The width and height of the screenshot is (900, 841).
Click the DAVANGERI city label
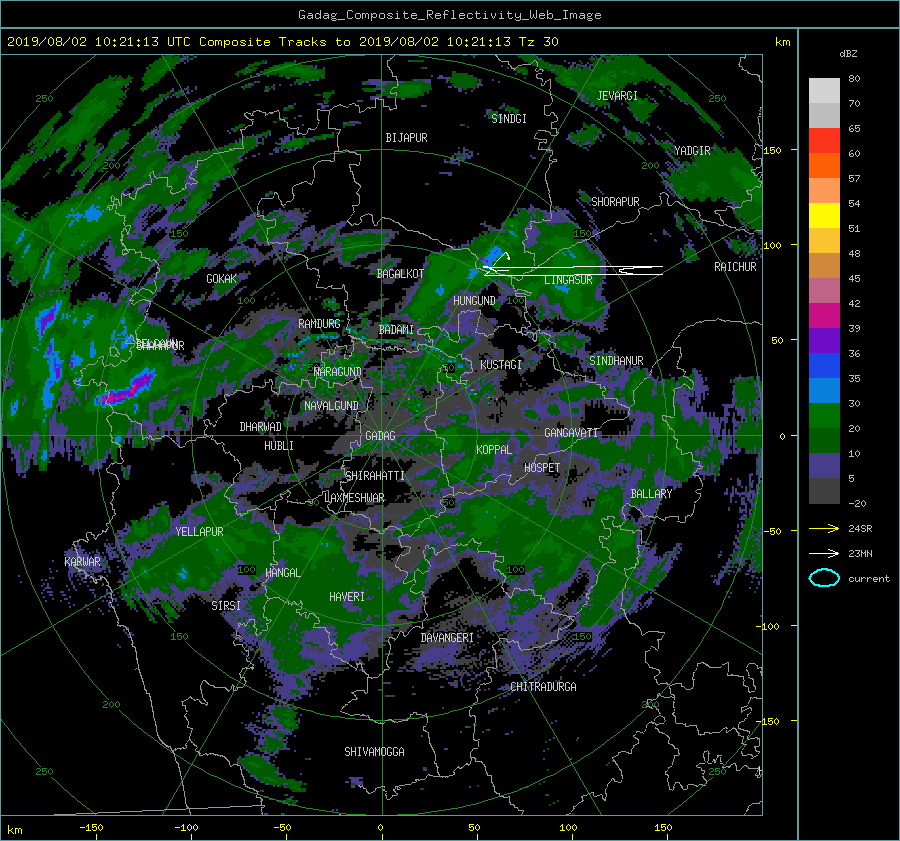pos(447,638)
